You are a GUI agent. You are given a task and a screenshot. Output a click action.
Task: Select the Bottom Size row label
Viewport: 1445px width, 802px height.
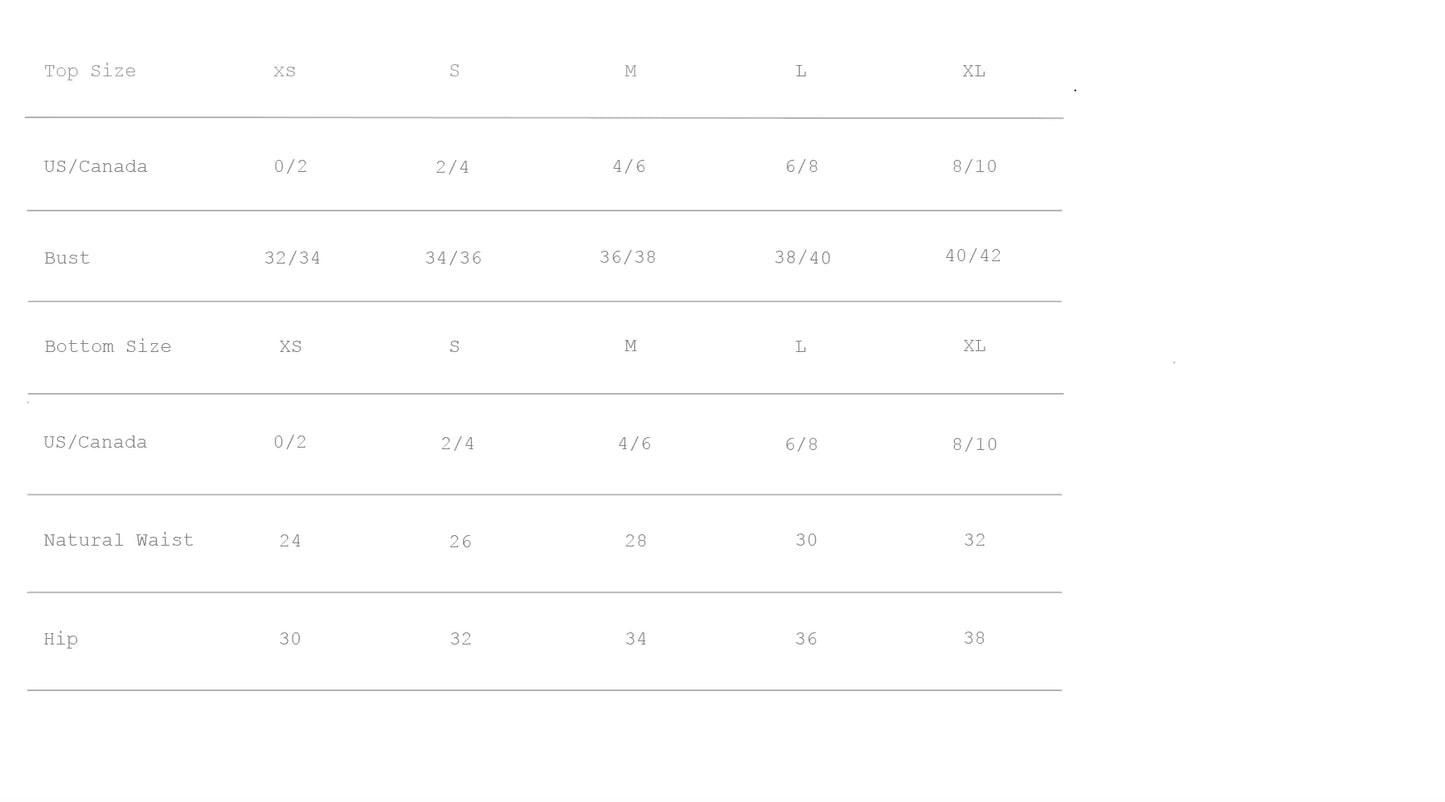point(108,347)
